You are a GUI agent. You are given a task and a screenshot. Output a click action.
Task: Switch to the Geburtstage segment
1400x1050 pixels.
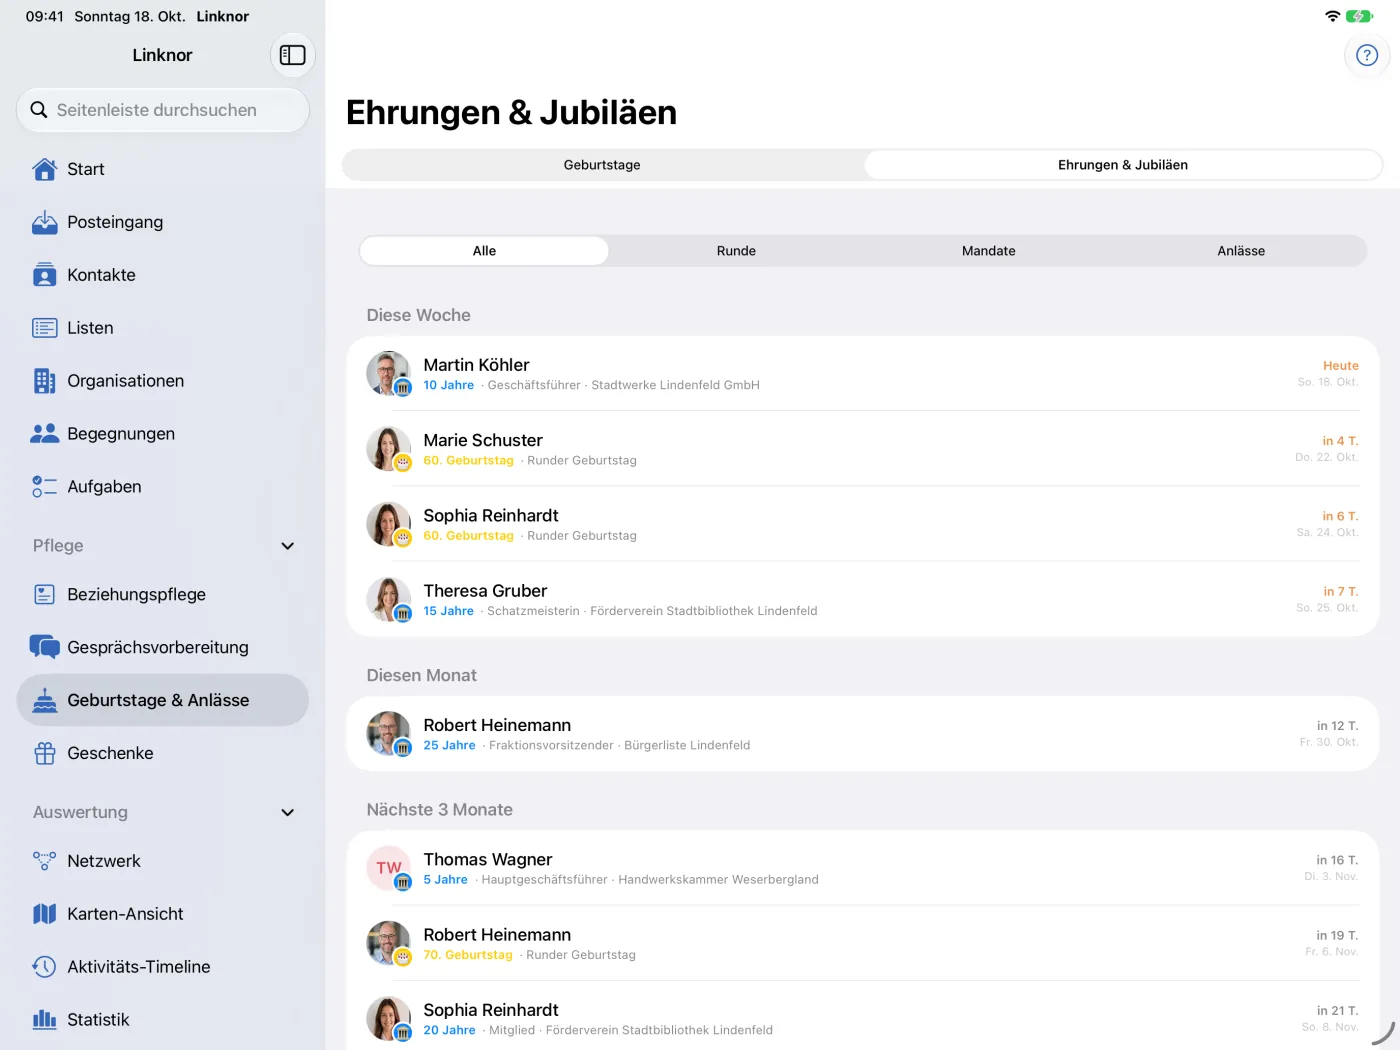(x=602, y=165)
